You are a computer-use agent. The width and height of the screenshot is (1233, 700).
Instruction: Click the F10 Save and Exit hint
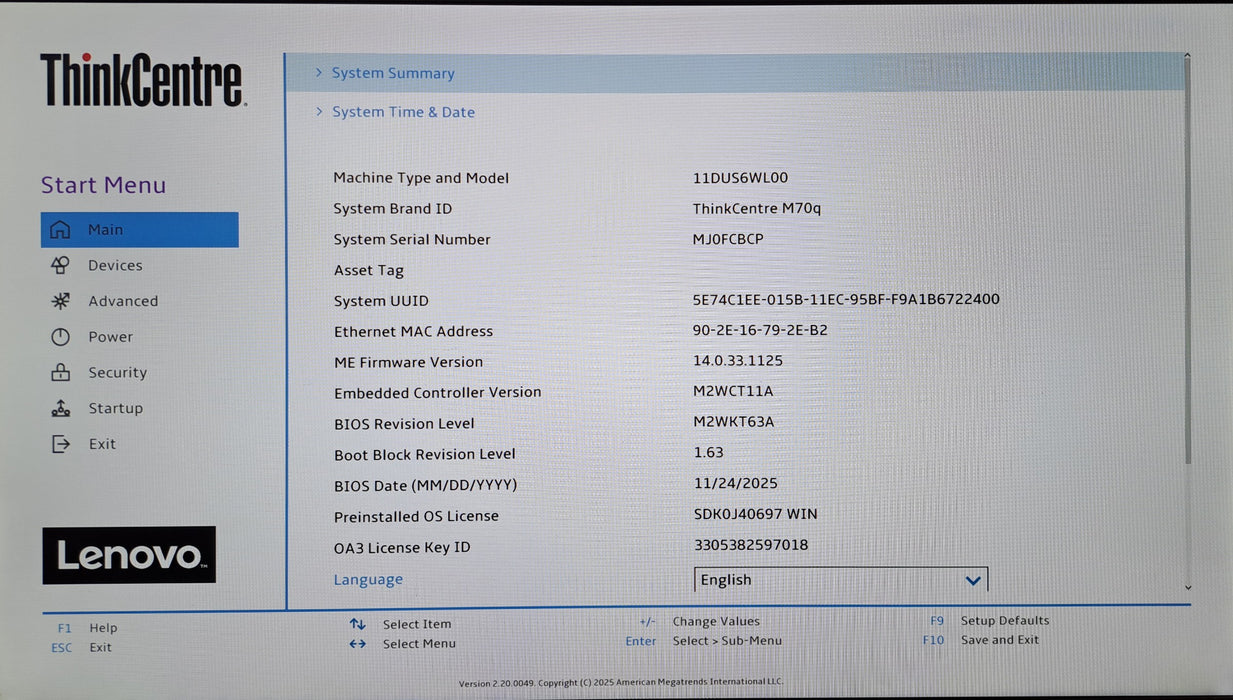tap(980, 640)
